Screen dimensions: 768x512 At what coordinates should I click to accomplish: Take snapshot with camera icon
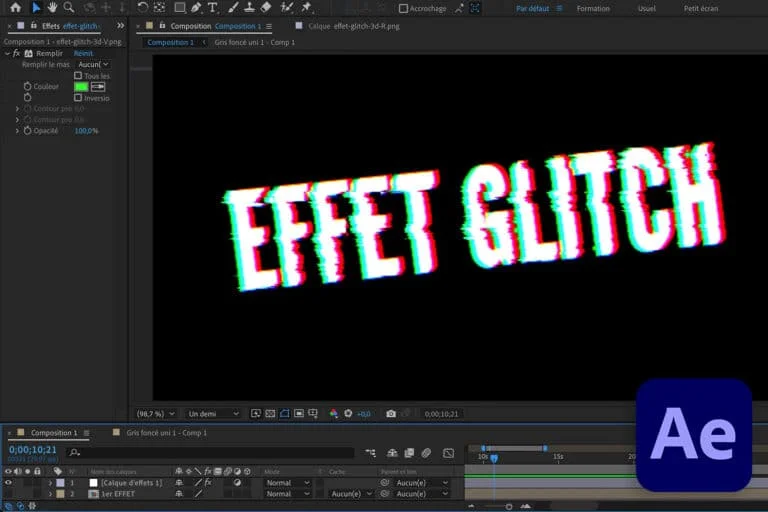point(390,414)
